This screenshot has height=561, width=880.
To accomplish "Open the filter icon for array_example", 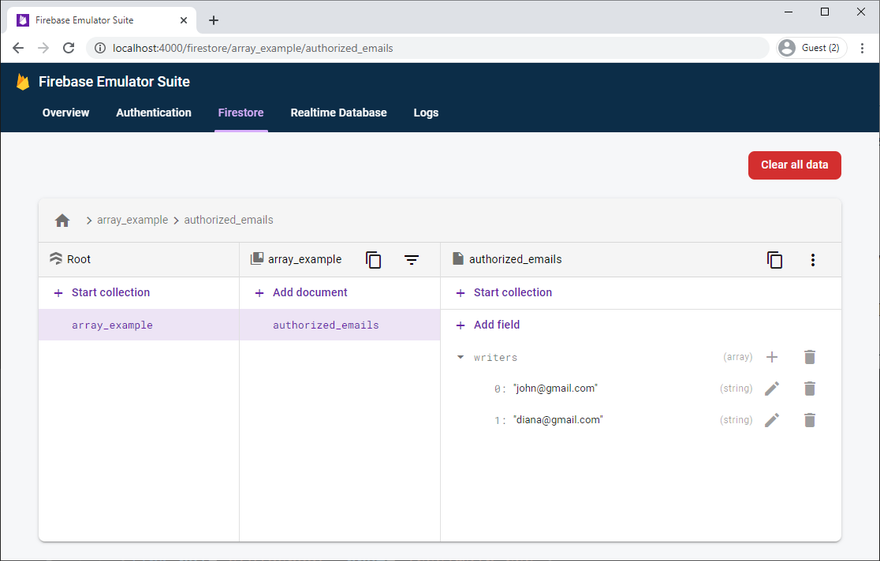I will tap(411, 260).
